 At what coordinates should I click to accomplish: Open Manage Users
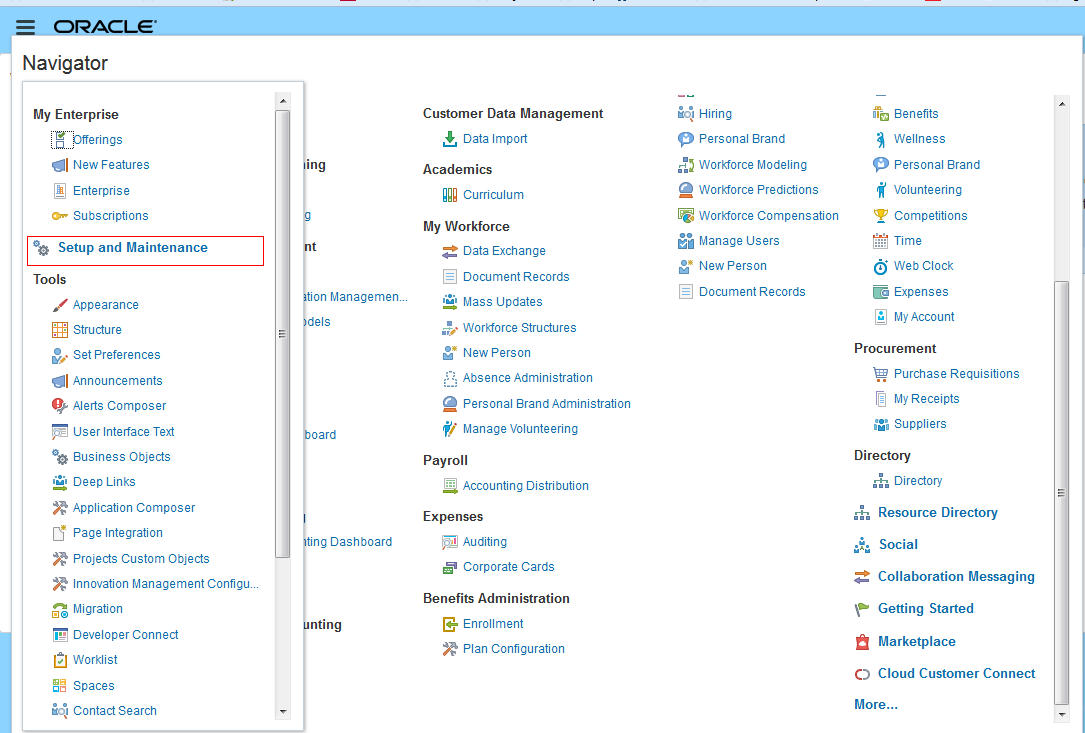pyautogui.click(x=738, y=241)
